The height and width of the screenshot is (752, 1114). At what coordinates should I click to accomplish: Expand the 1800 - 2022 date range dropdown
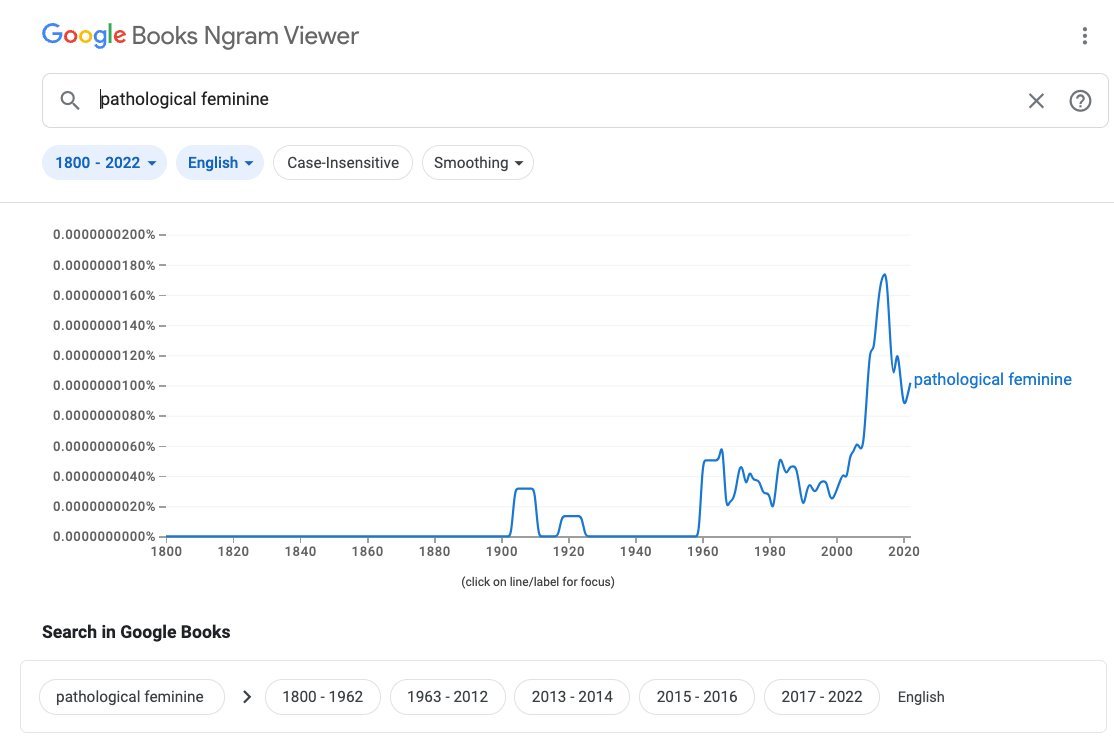coord(106,163)
